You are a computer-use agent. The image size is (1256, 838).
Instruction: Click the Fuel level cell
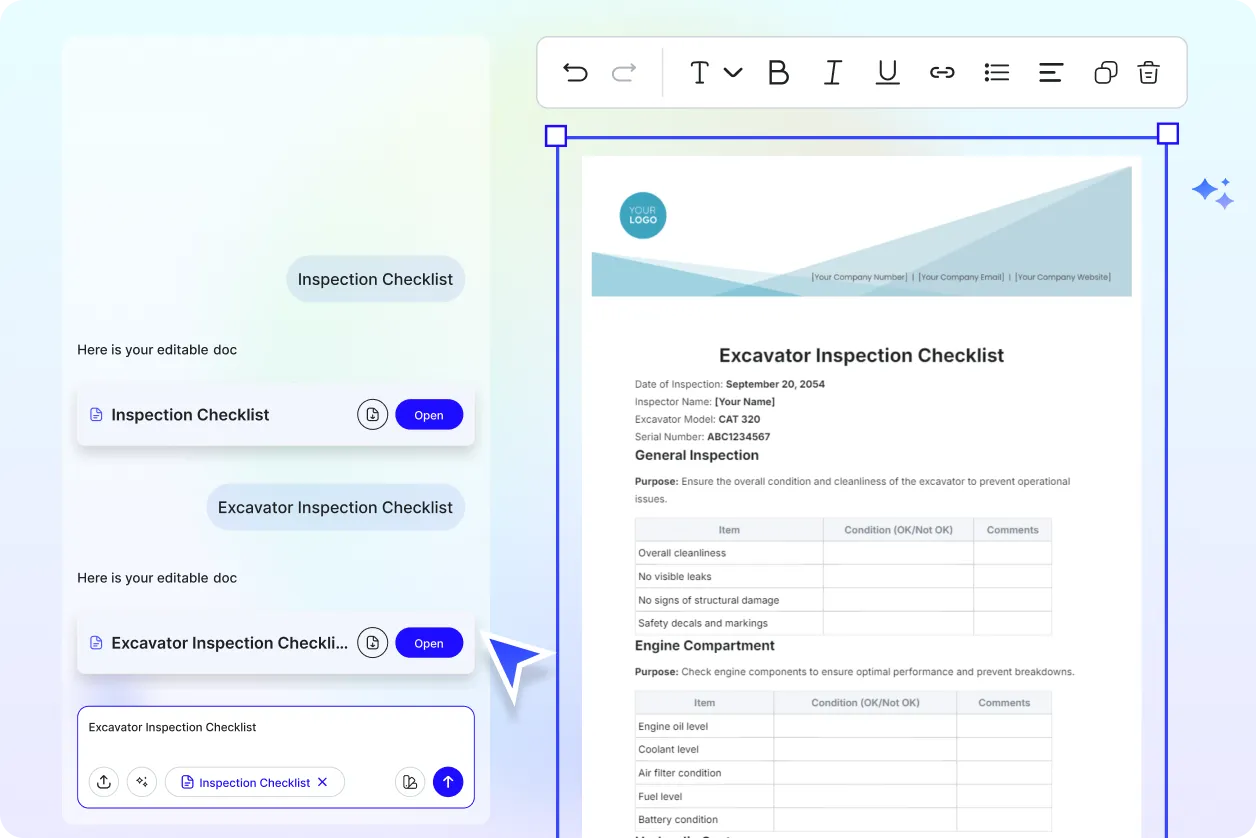click(x=704, y=796)
